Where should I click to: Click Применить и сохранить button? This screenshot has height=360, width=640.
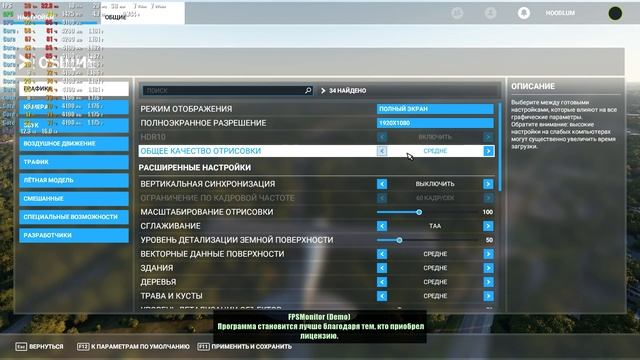point(245,347)
